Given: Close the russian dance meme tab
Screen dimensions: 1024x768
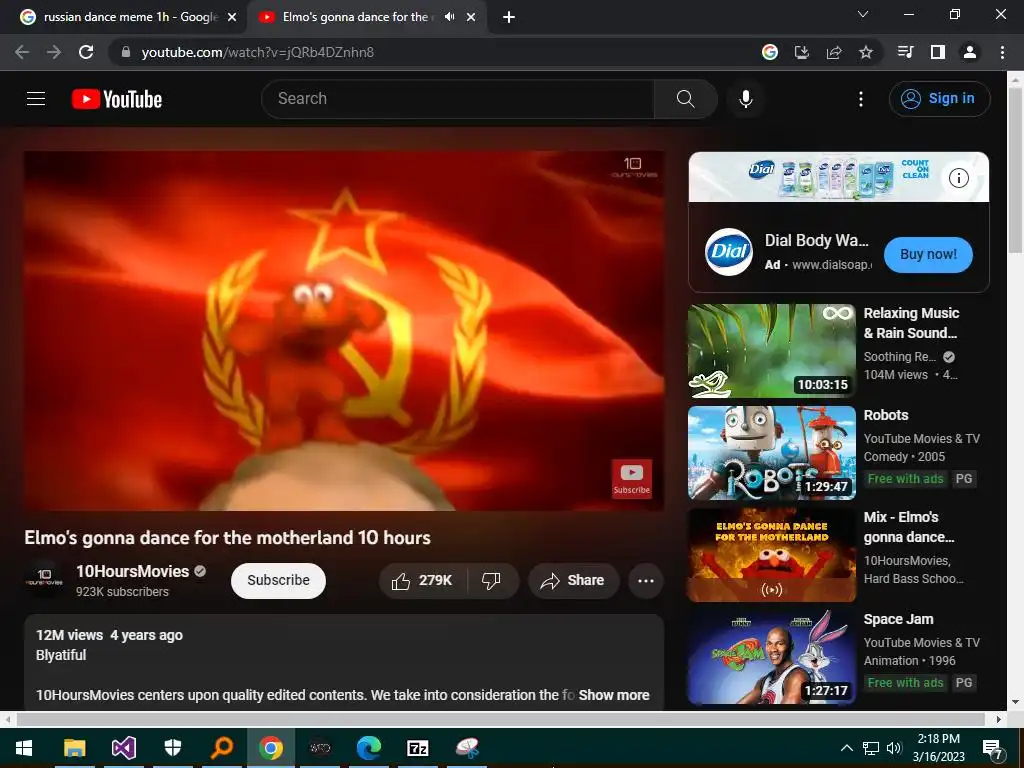Looking at the screenshot, I should pos(232,18).
